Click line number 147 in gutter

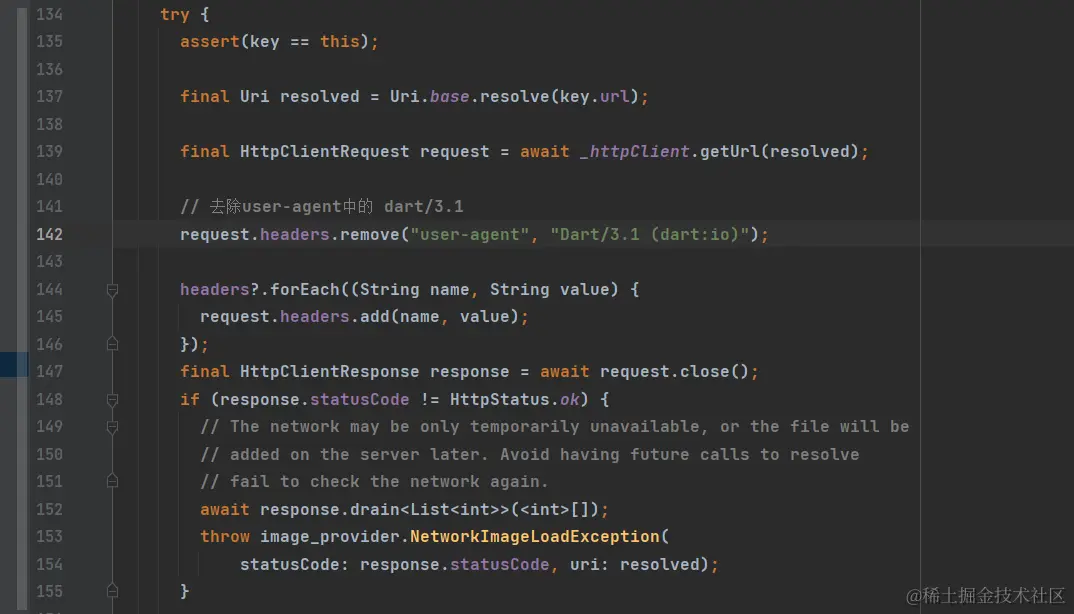pos(49,371)
